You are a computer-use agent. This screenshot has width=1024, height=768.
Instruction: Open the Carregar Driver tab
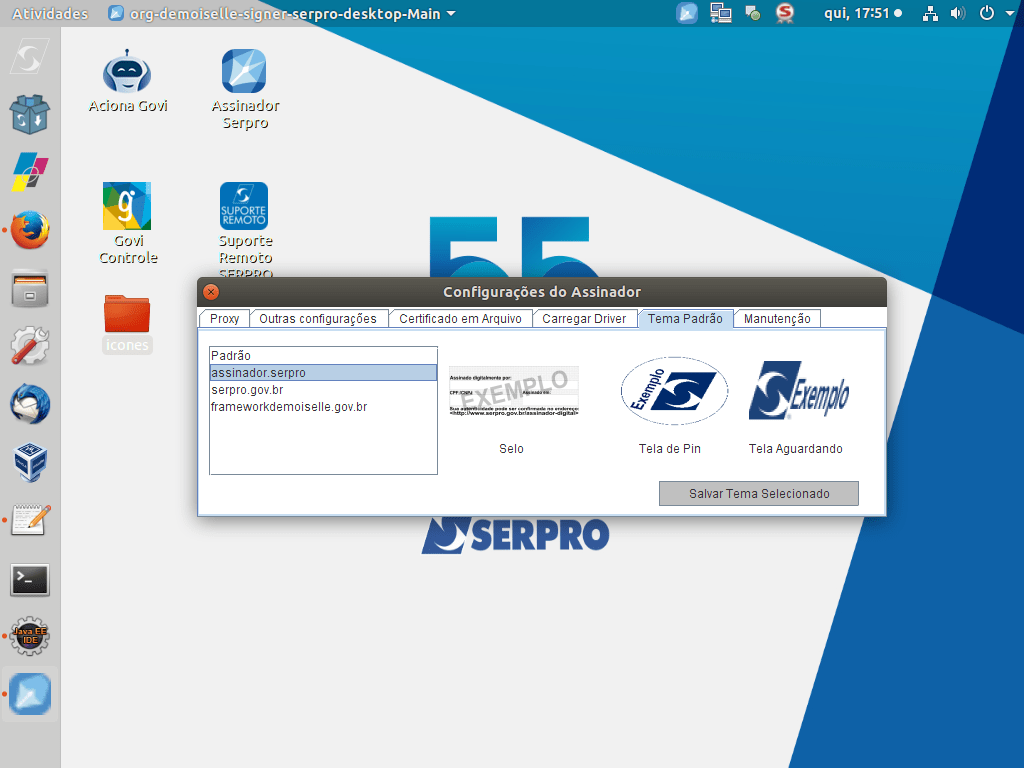[x=584, y=319]
